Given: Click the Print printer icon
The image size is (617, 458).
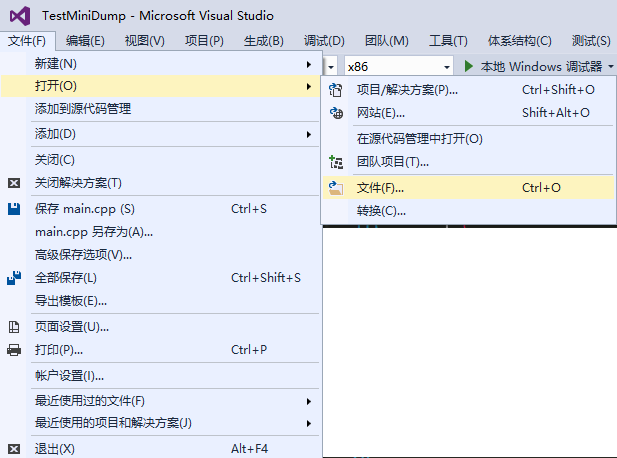Looking at the screenshot, I should point(14,350).
